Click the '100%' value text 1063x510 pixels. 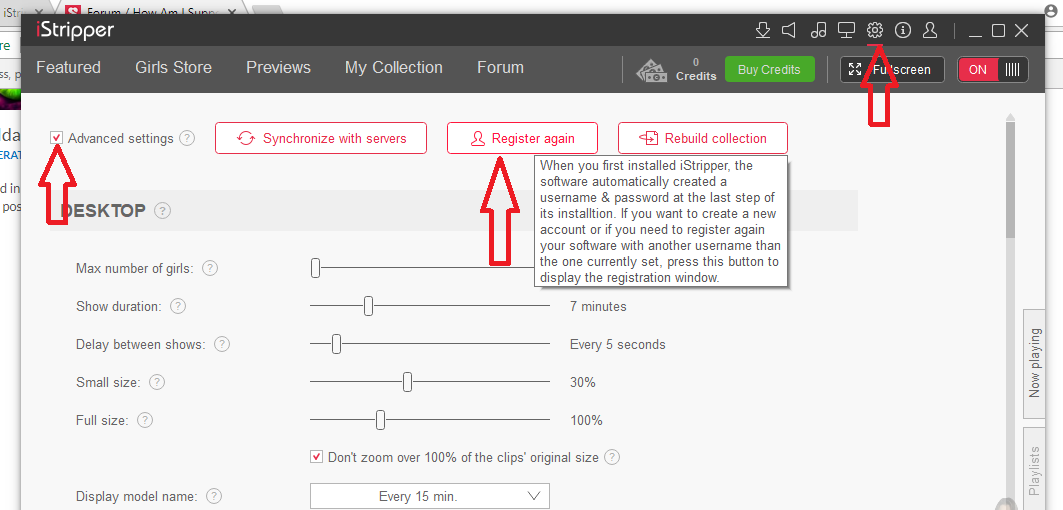[586, 420]
